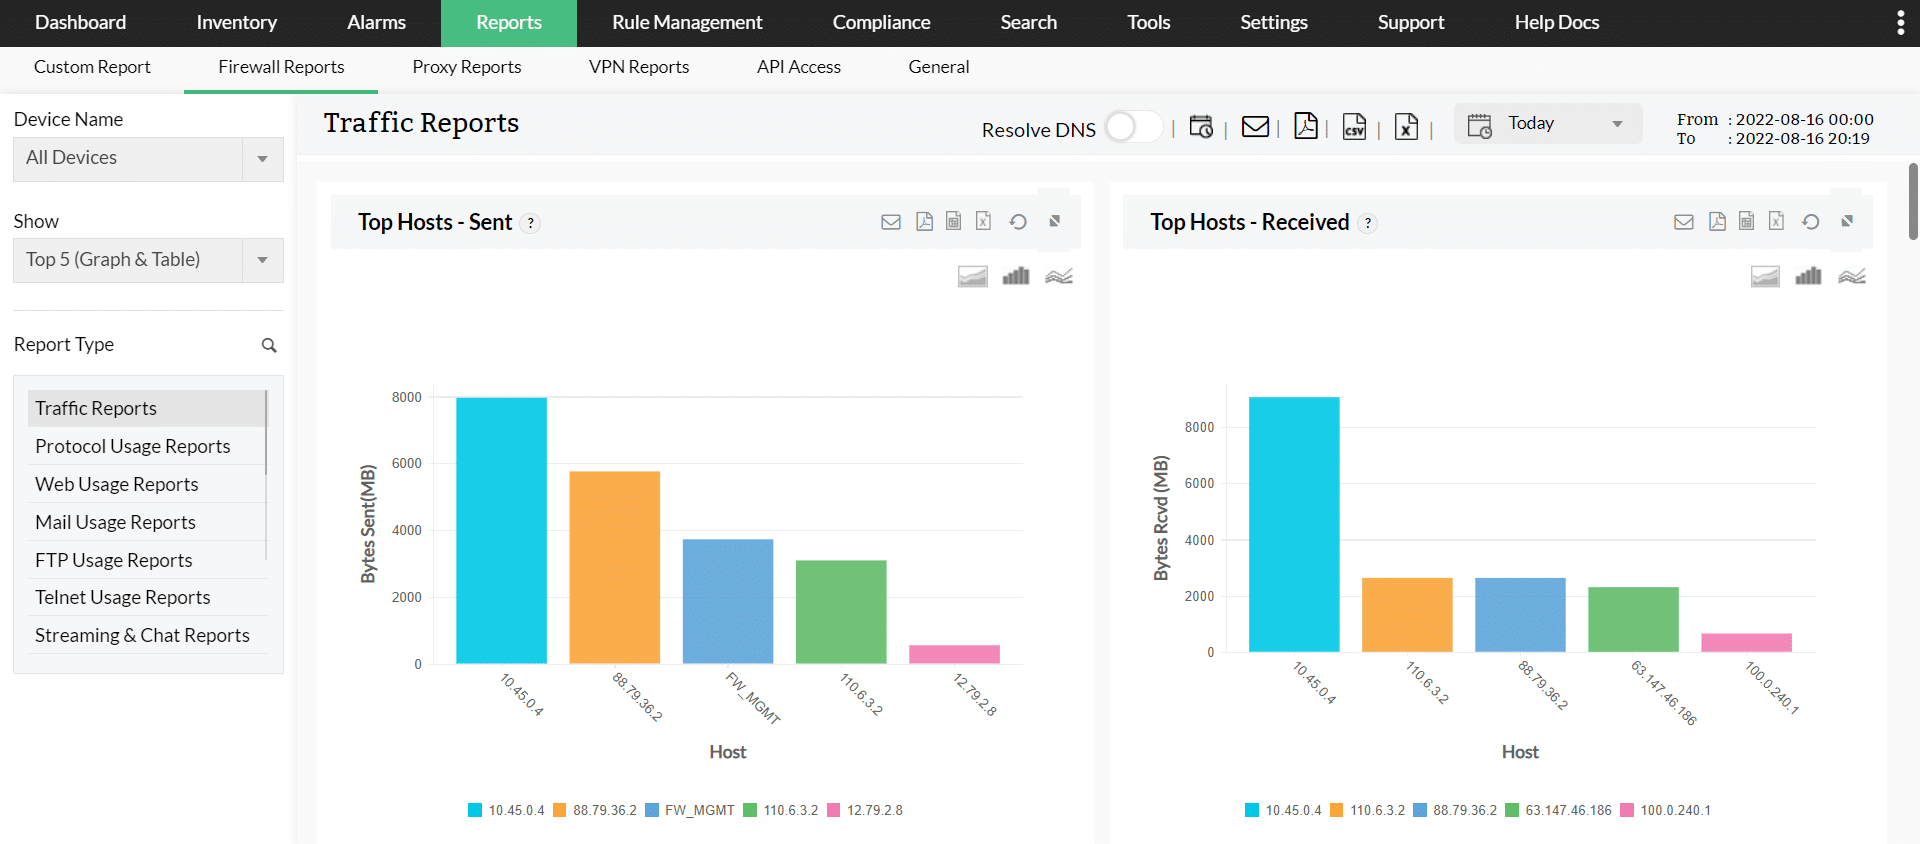Open the Report Type search icon
Screen dimensions: 1920x844
269,345
